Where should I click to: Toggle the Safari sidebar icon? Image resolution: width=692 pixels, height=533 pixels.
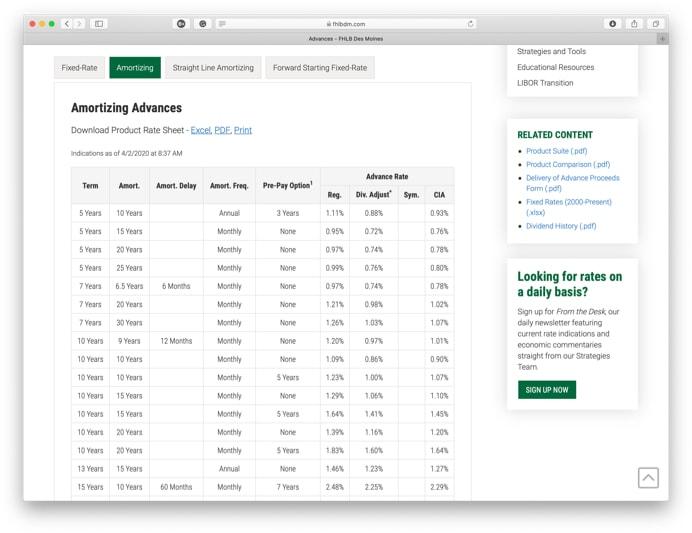(99, 23)
